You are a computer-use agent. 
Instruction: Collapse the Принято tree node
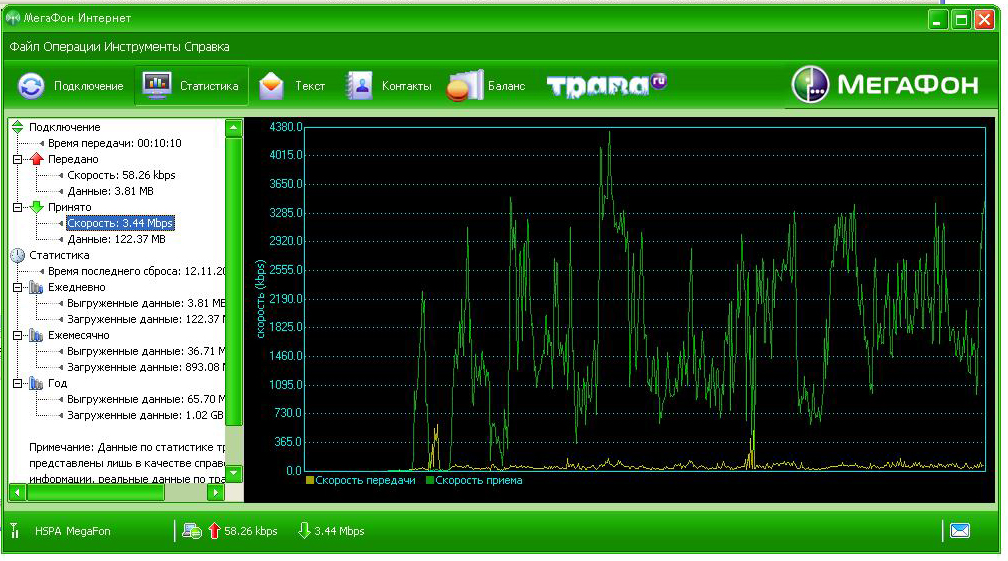[x=17, y=207]
